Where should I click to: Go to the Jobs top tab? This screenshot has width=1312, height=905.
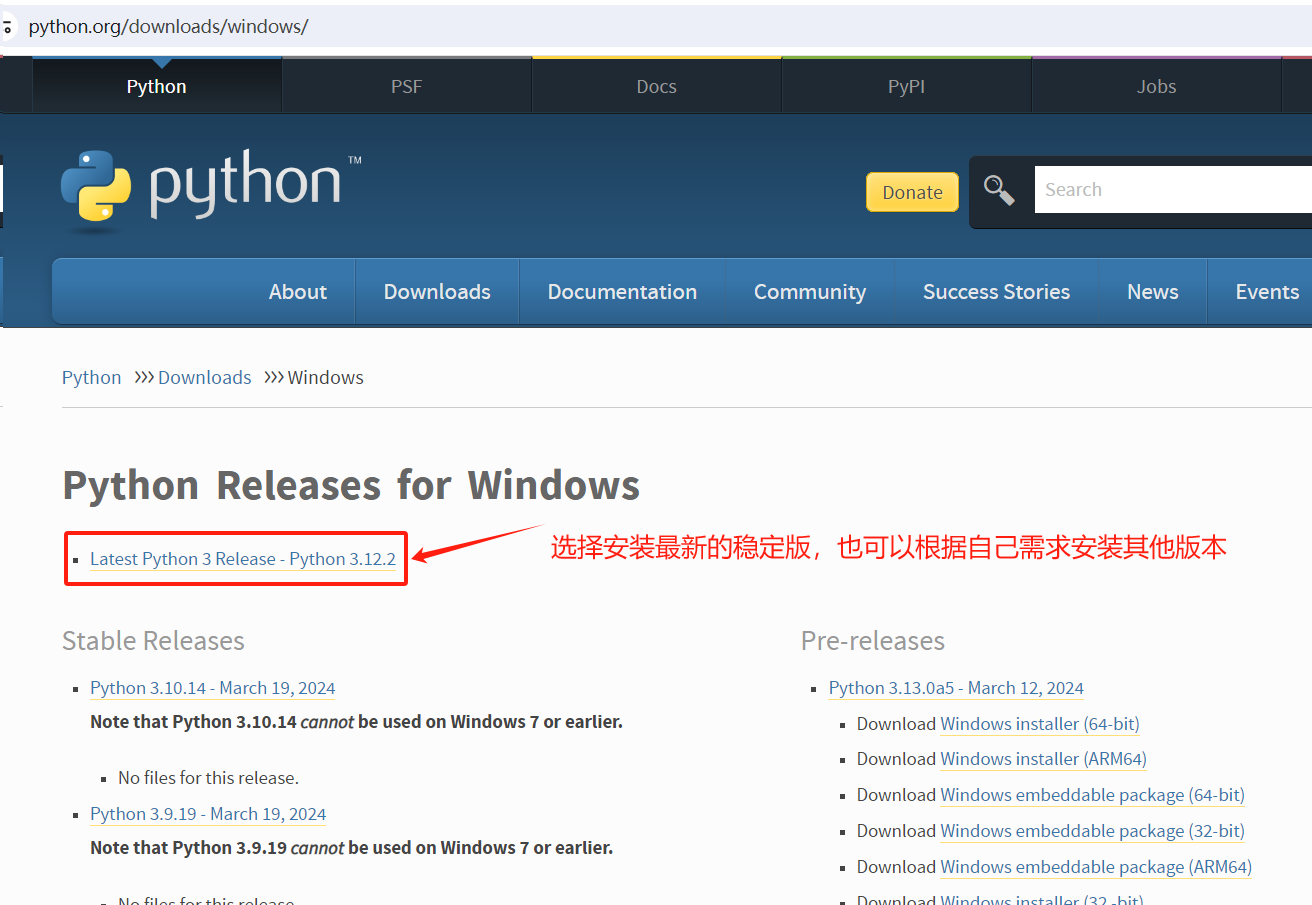[1156, 86]
